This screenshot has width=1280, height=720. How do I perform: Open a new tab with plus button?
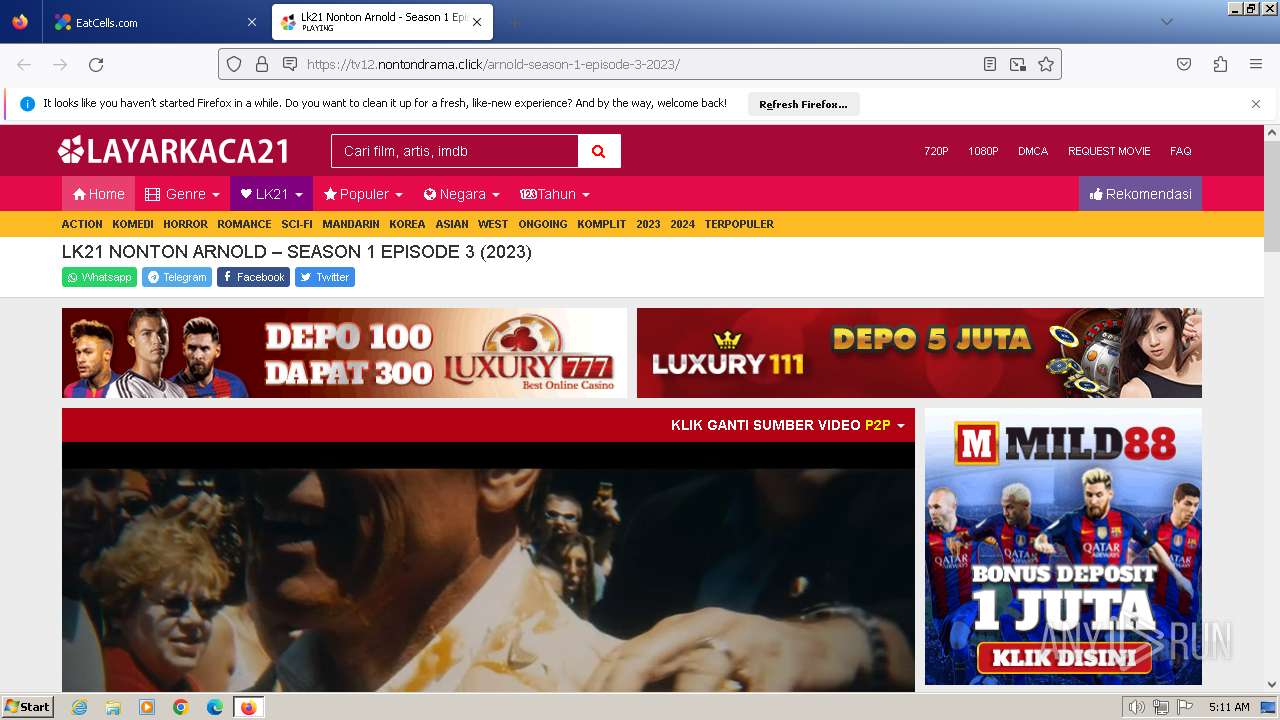[x=514, y=22]
